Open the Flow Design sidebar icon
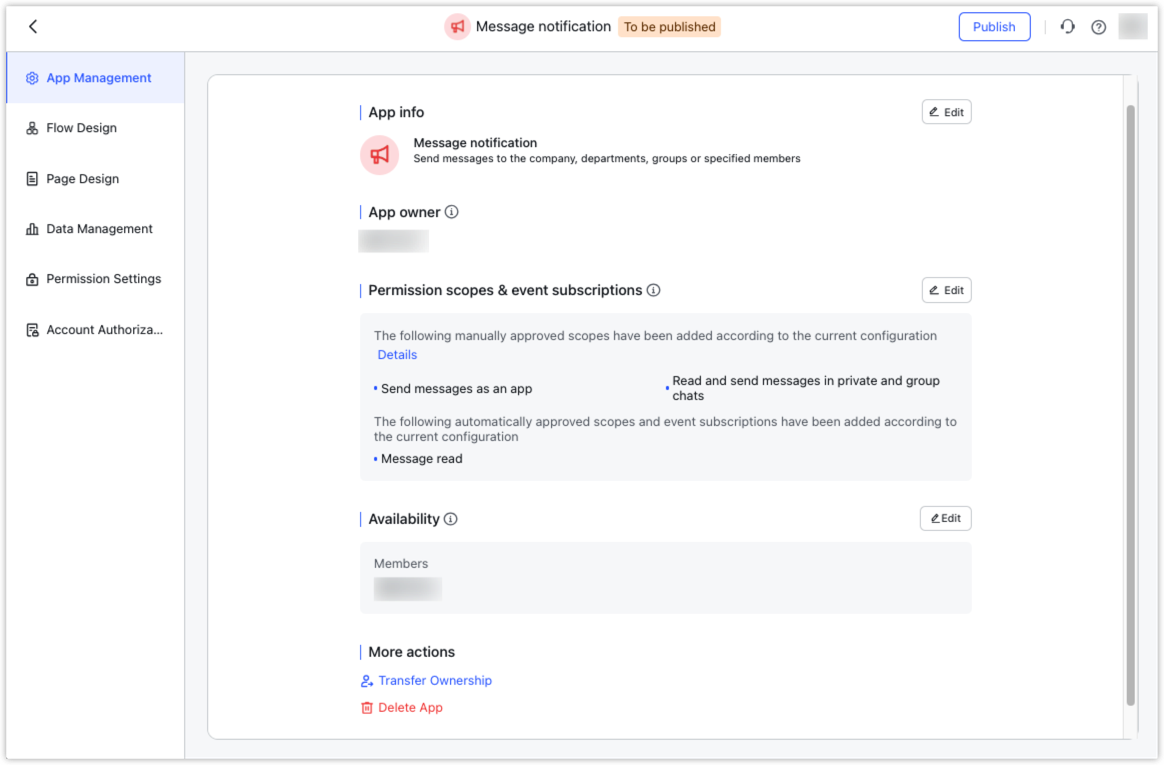1164x765 pixels. coord(31,128)
